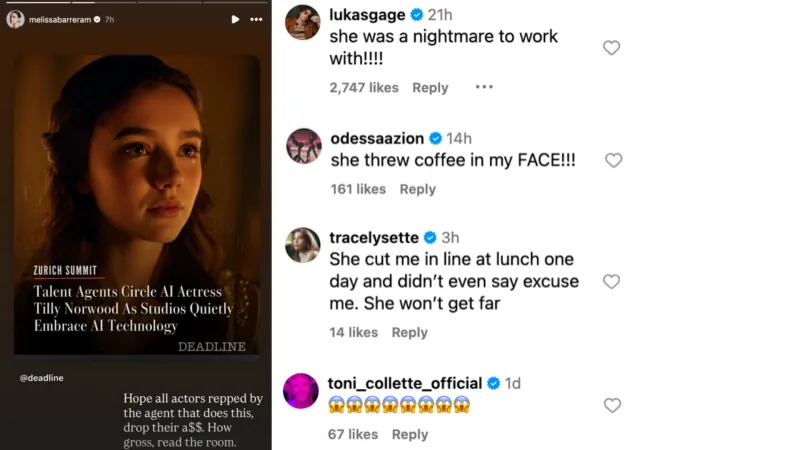This screenshot has width=800, height=450.
Task: Tap heart on tracelysette's comment
Action: click(611, 282)
